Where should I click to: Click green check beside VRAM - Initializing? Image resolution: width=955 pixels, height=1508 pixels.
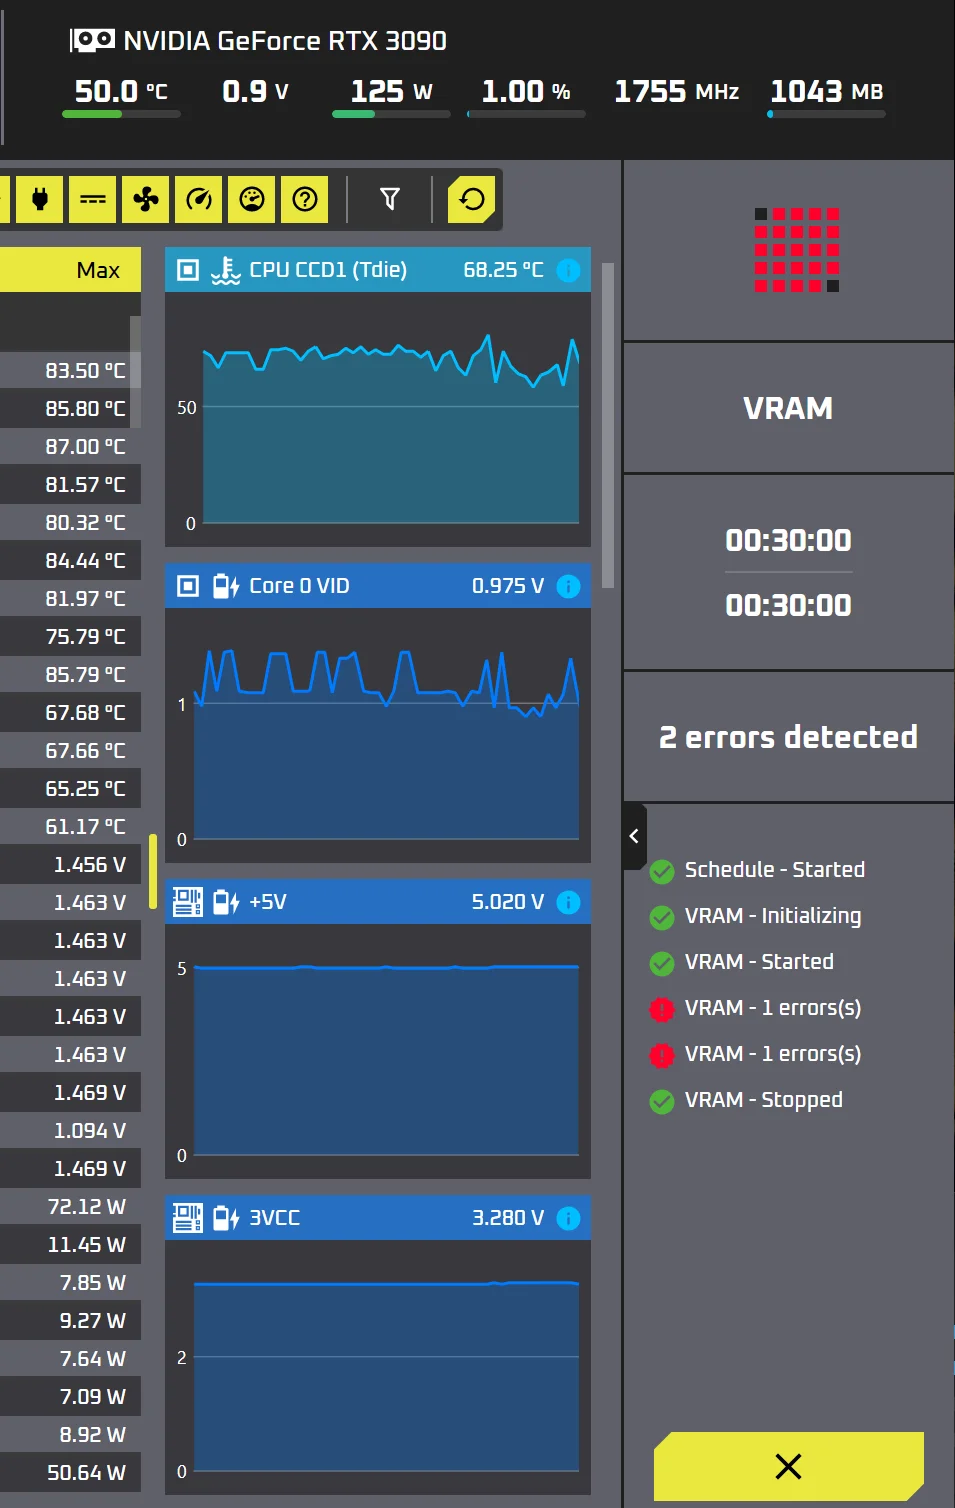click(662, 917)
